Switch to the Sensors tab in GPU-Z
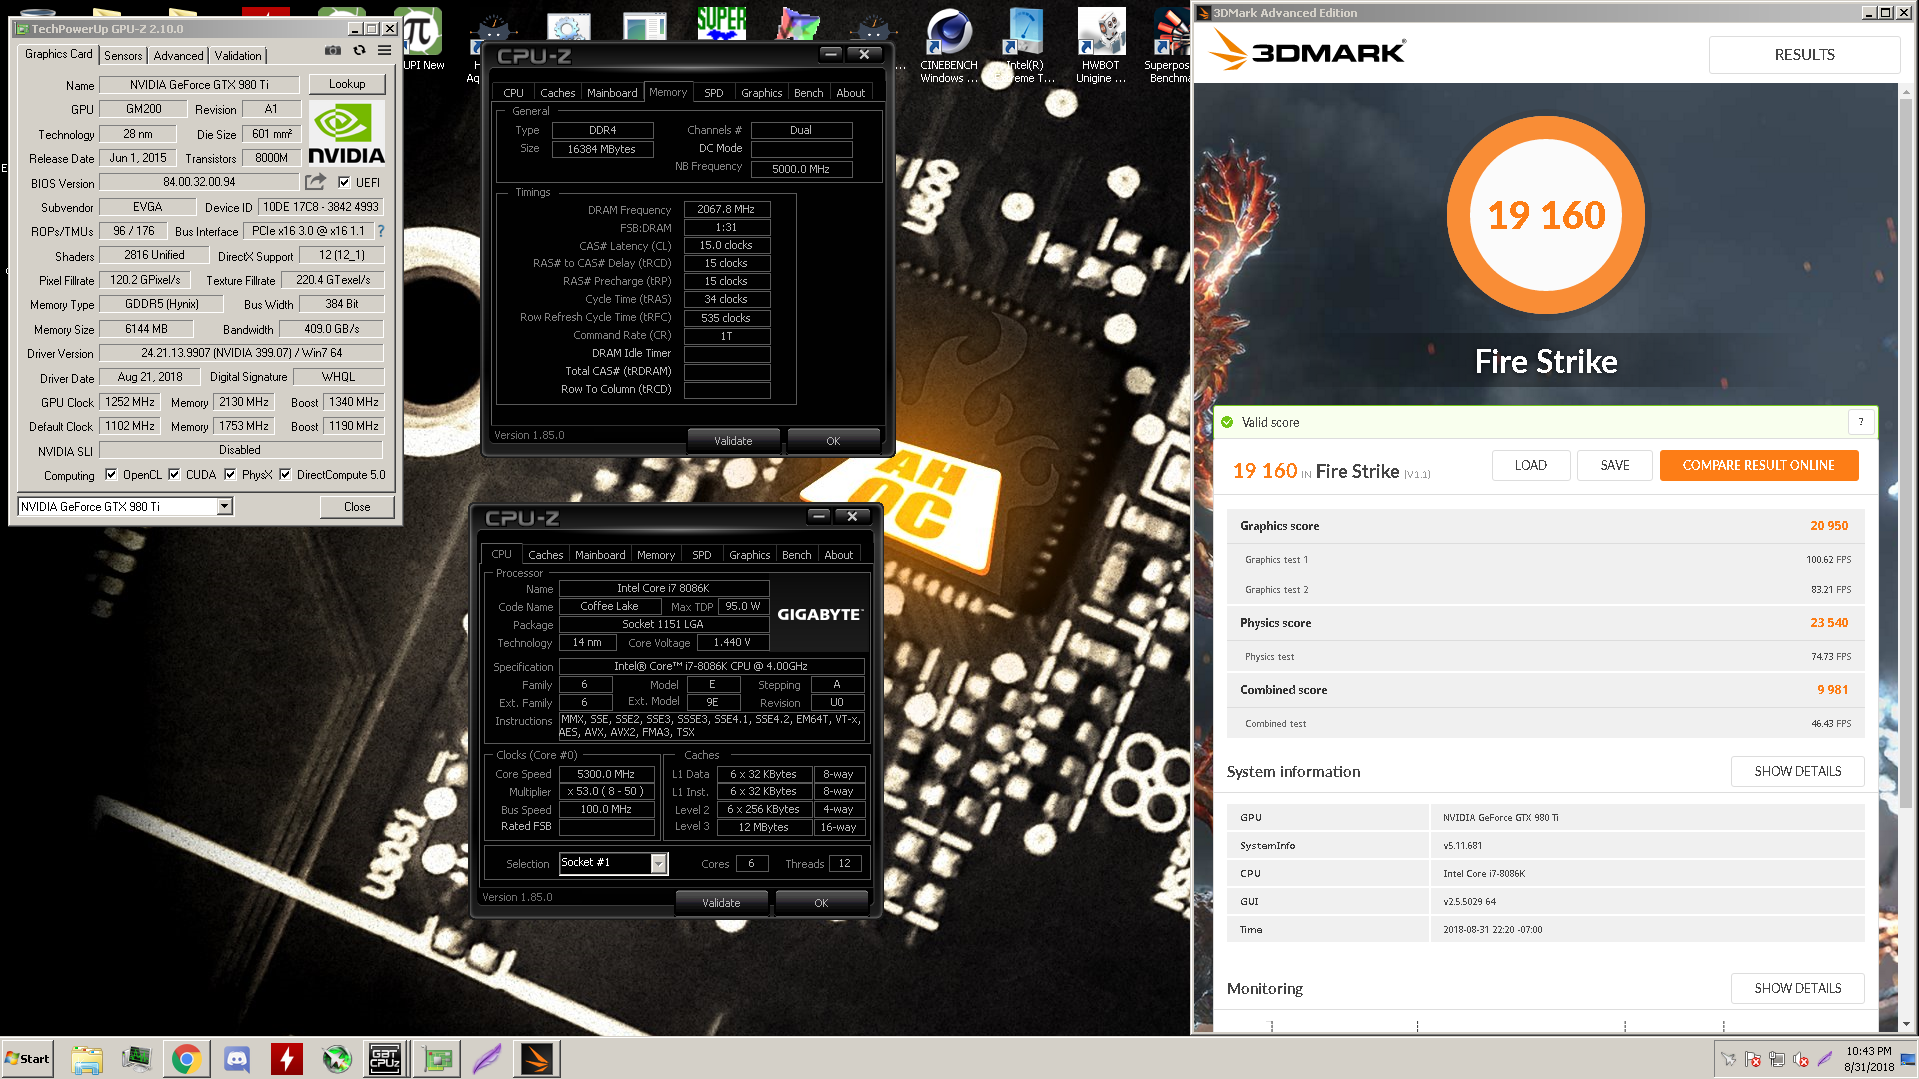Image resolution: width=1919 pixels, height=1079 pixels. click(123, 56)
